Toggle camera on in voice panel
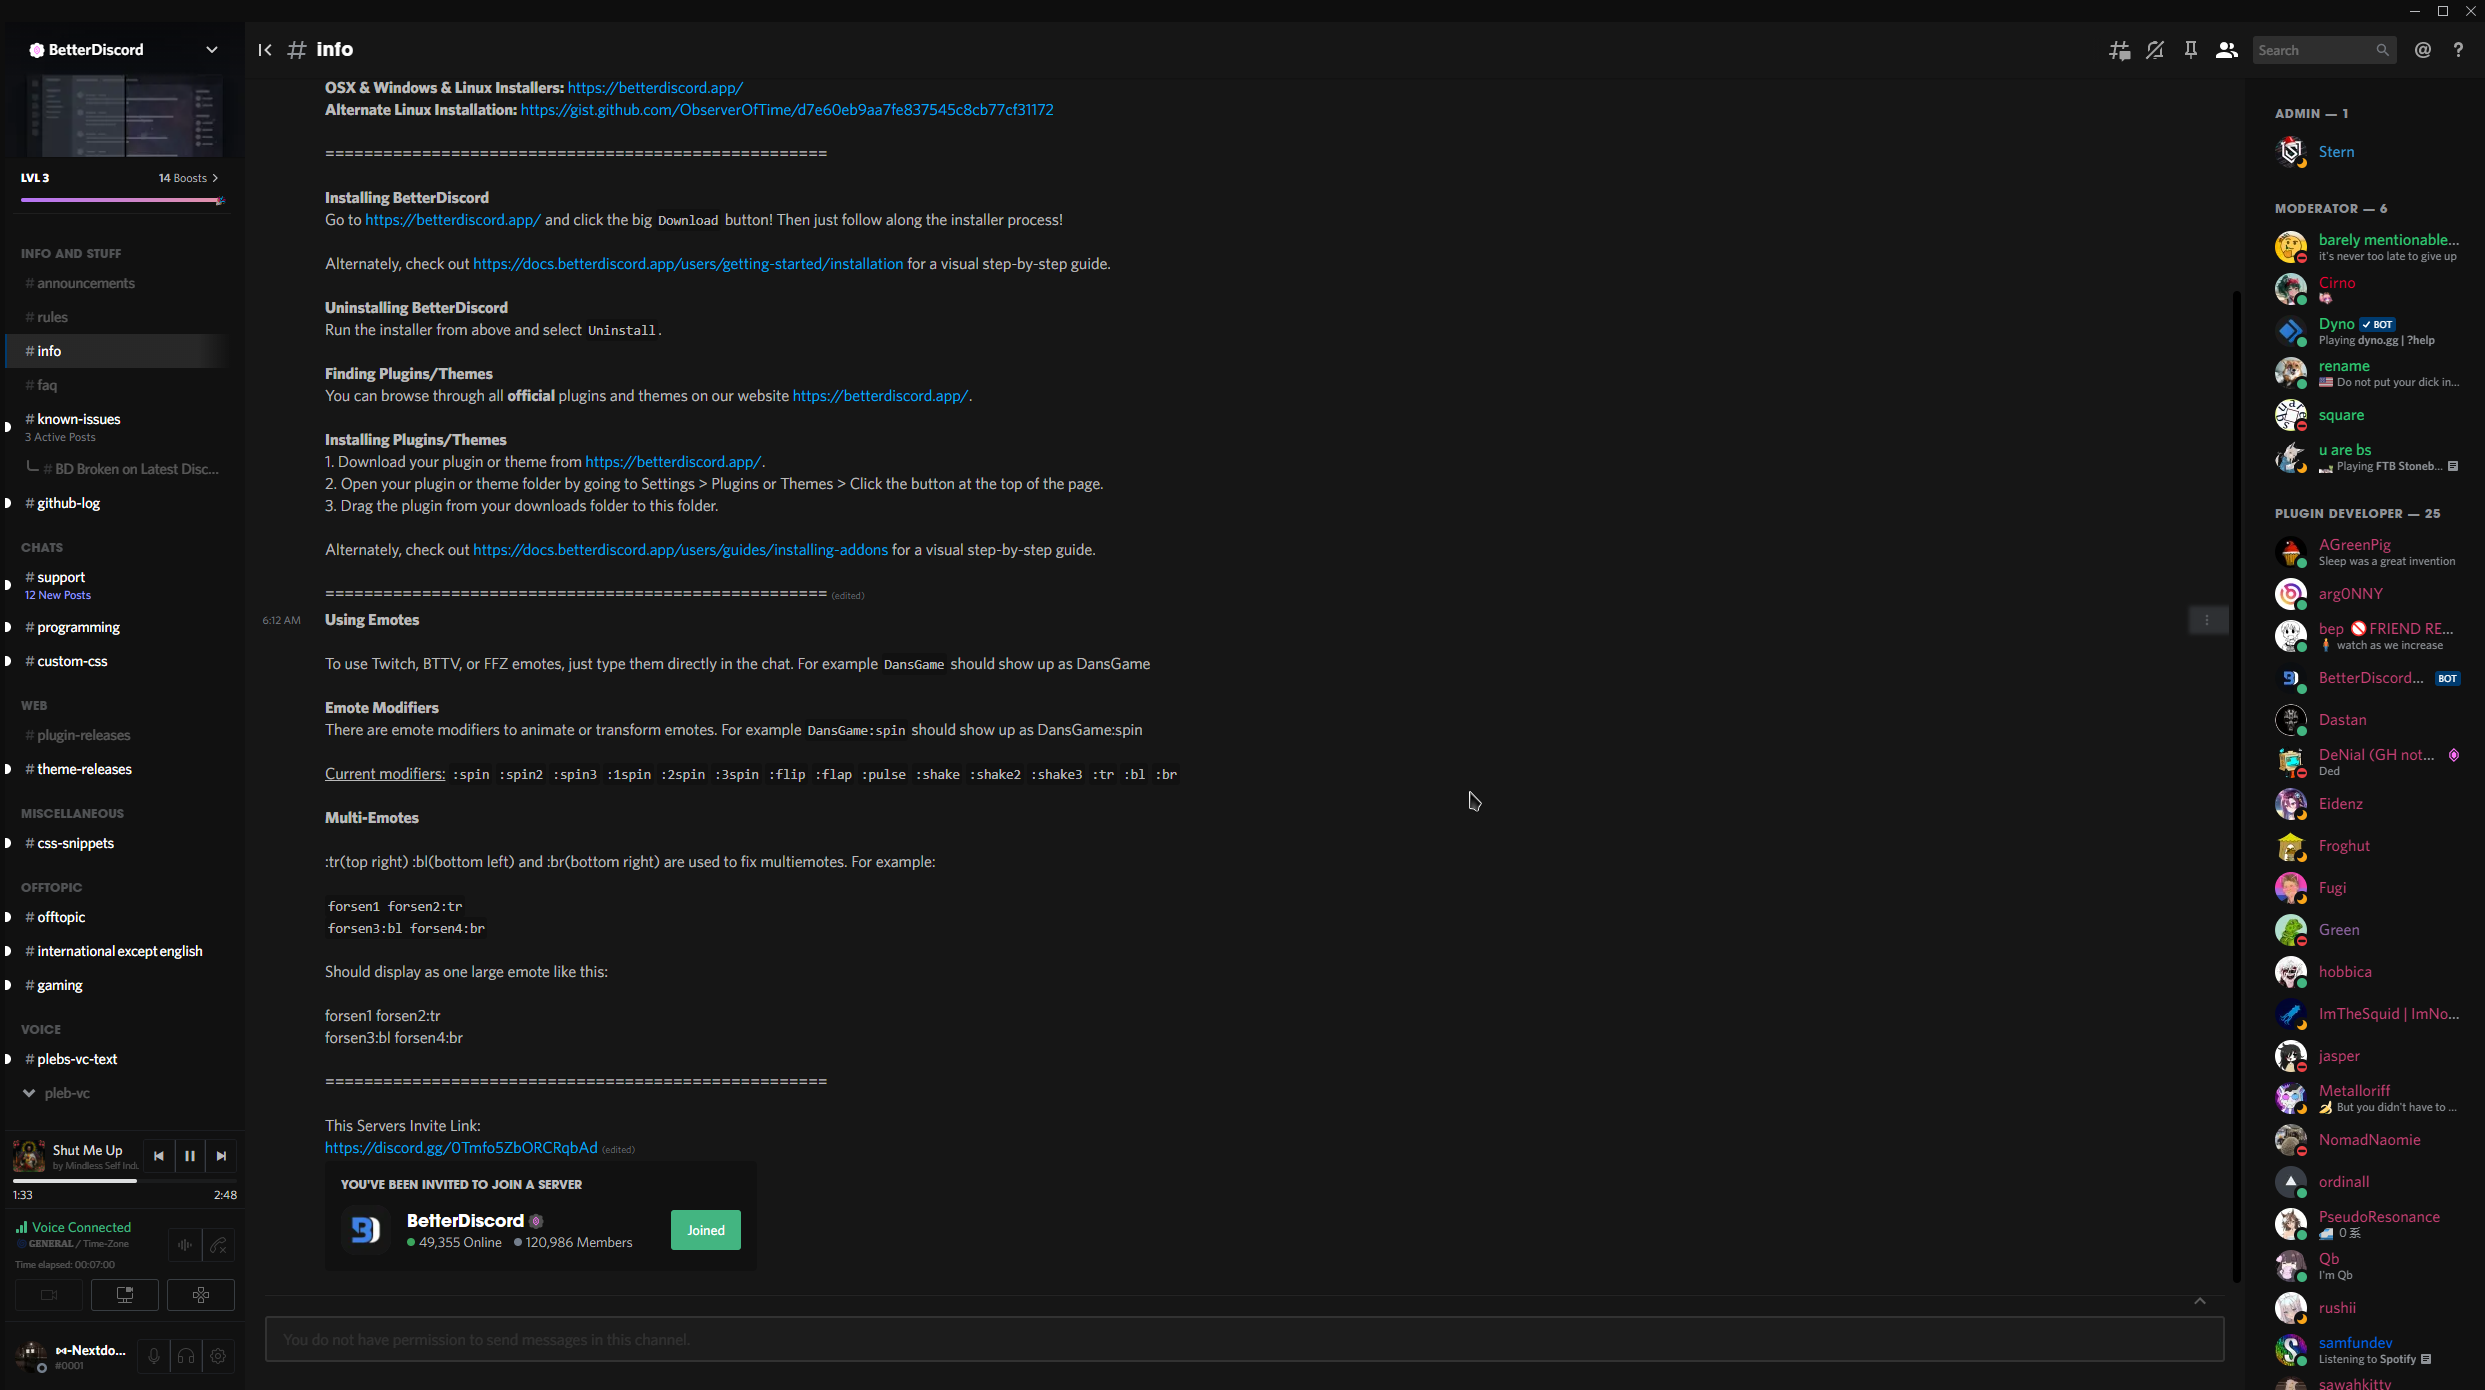2485x1390 pixels. pos(48,1294)
